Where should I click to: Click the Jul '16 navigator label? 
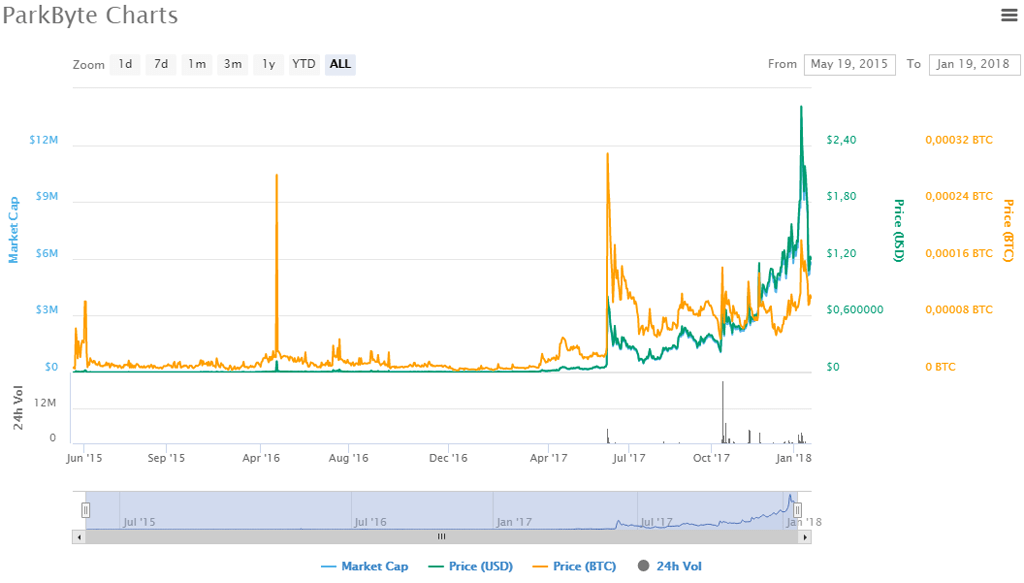pos(370,522)
